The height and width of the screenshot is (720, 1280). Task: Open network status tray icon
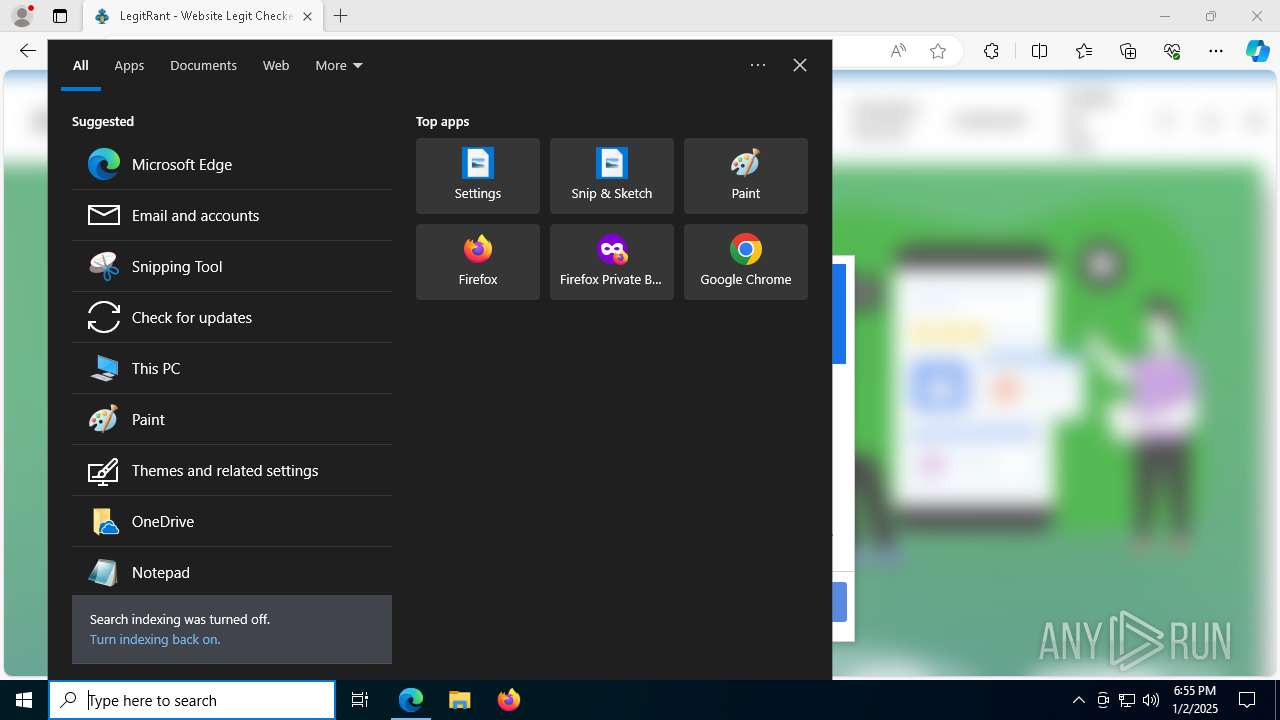pyautogui.click(x=1127, y=700)
